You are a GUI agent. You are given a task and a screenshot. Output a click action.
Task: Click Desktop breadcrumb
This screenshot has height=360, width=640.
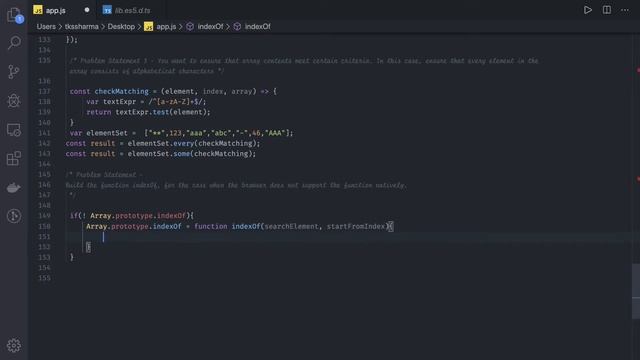point(121,27)
